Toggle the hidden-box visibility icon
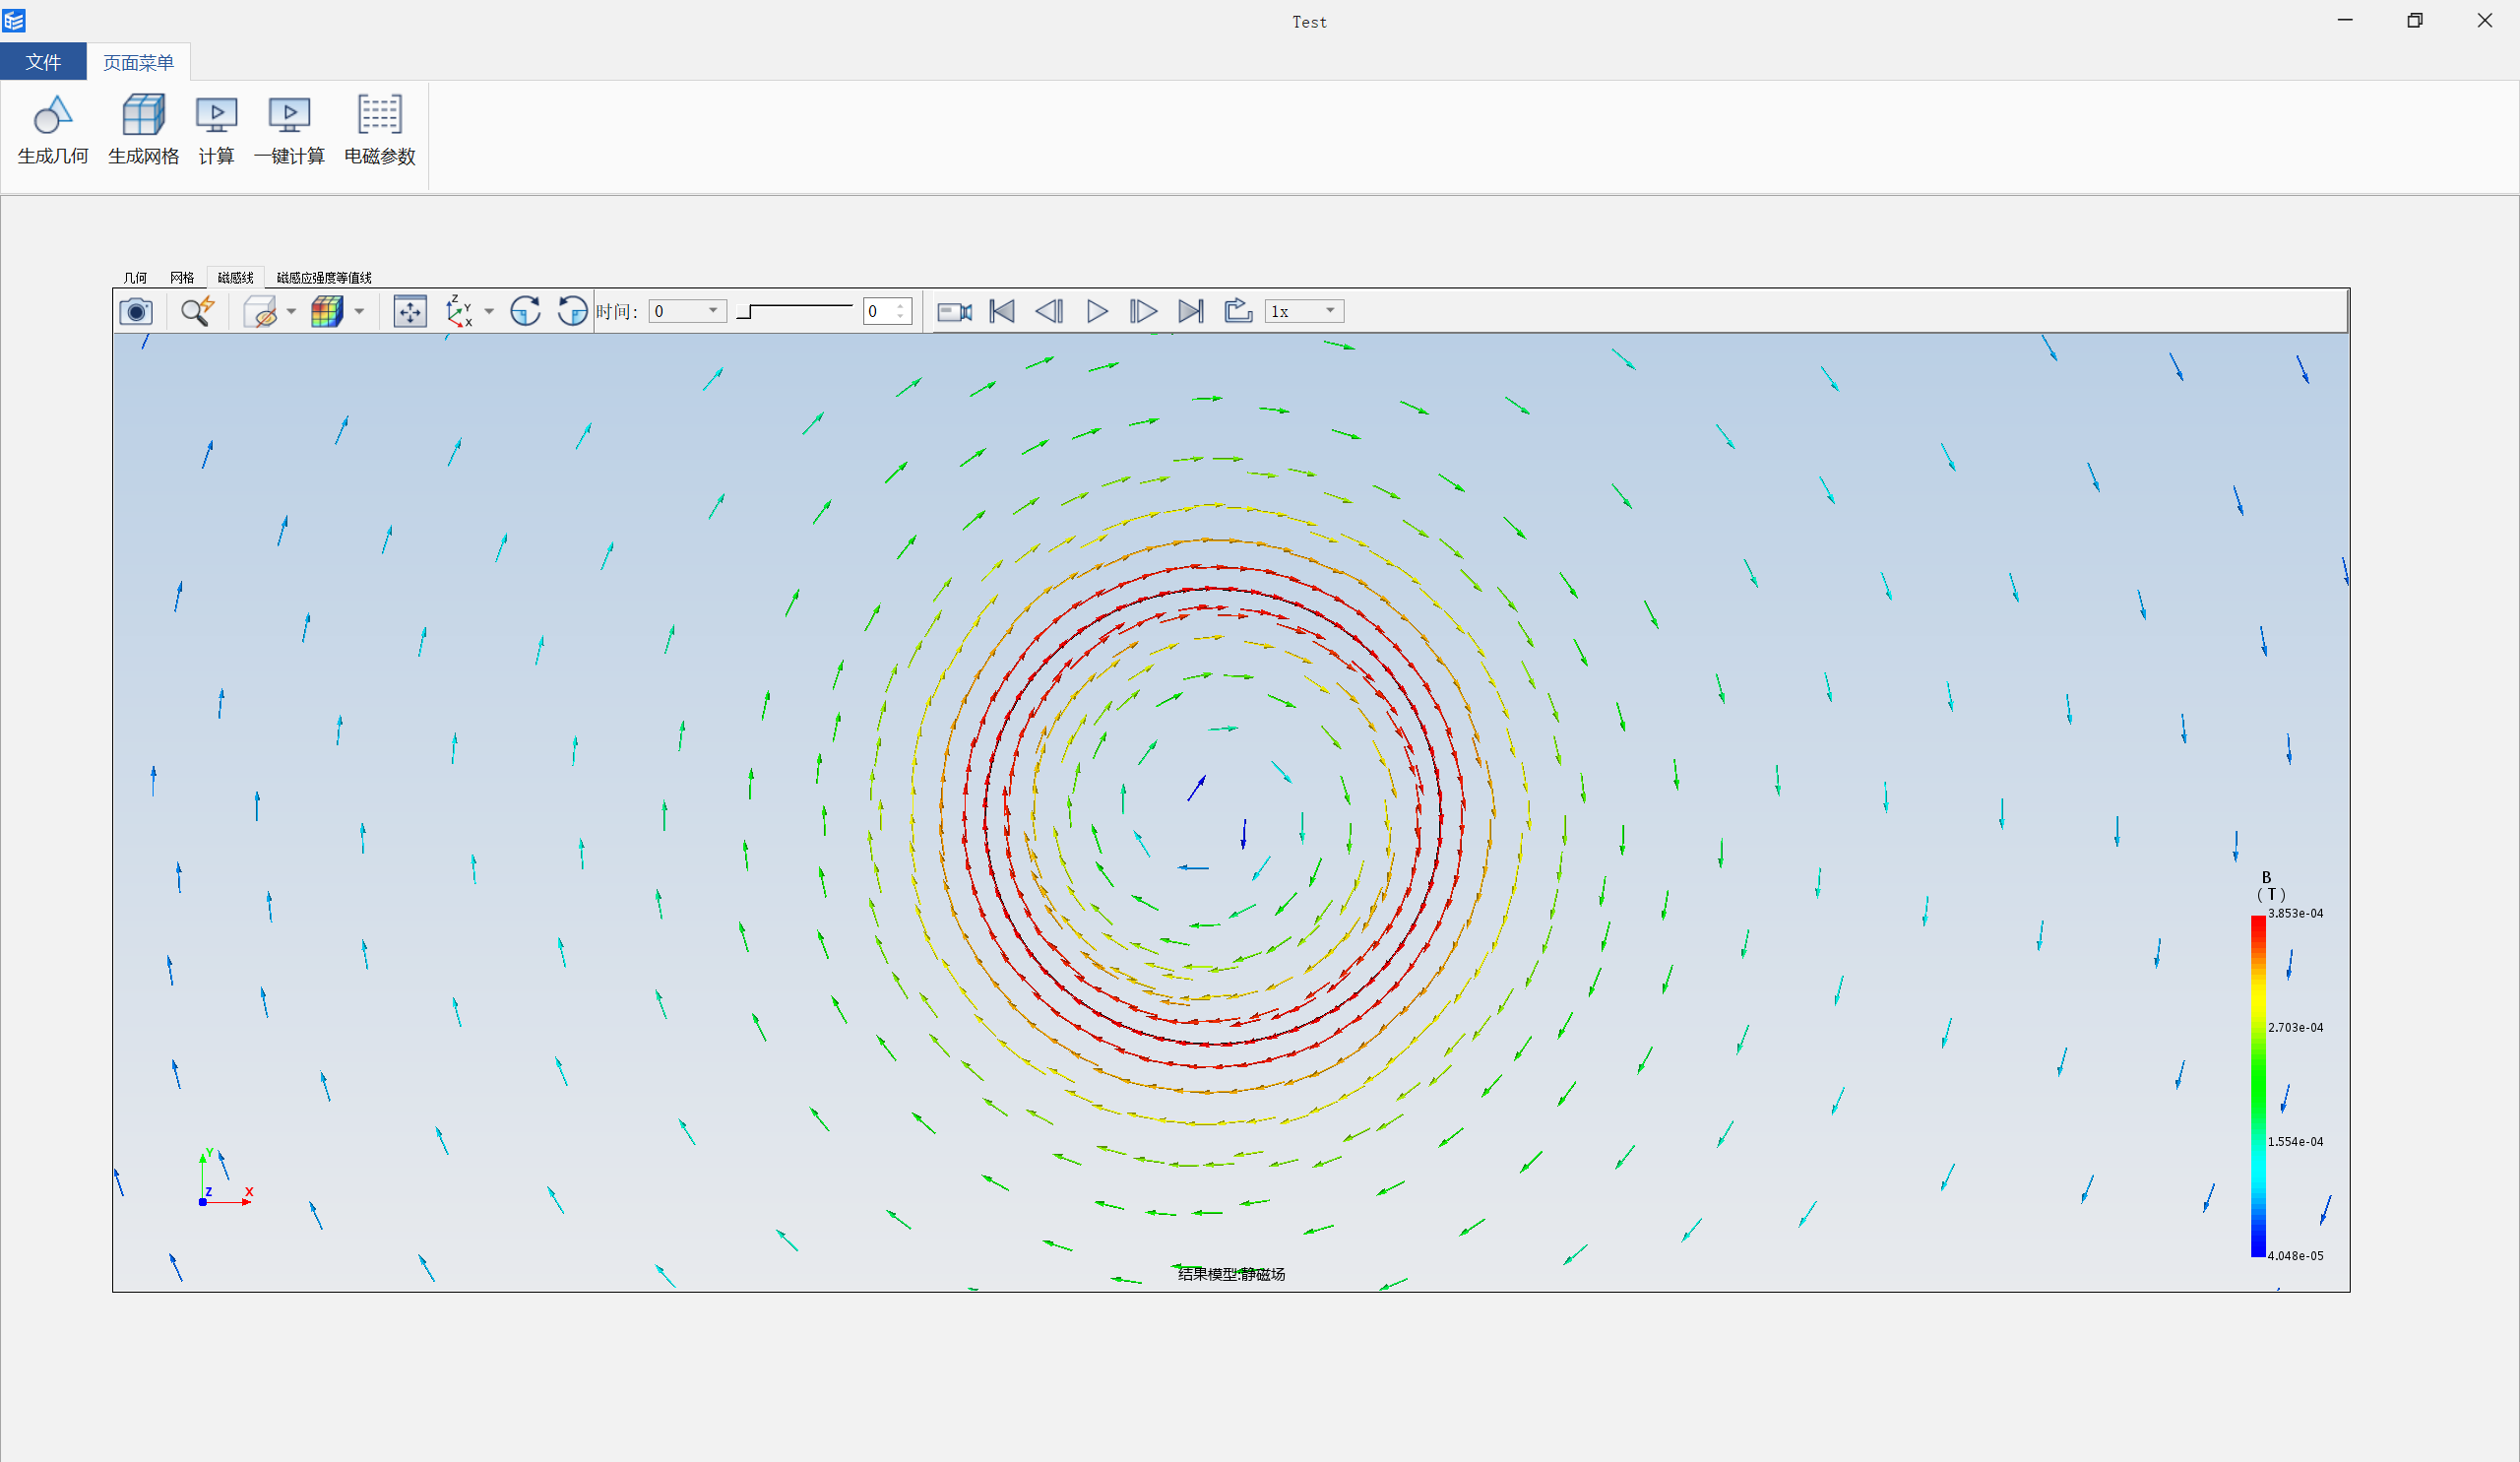This screenshot has width=2520, height=1462. 260,311
